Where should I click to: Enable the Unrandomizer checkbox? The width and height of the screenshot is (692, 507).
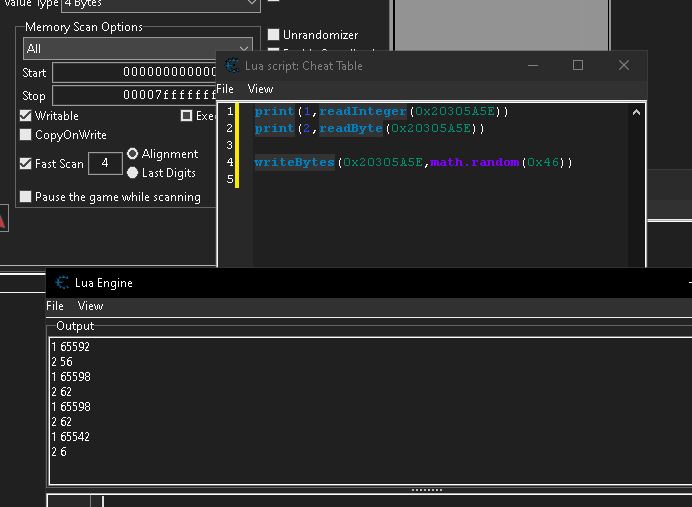274,35
